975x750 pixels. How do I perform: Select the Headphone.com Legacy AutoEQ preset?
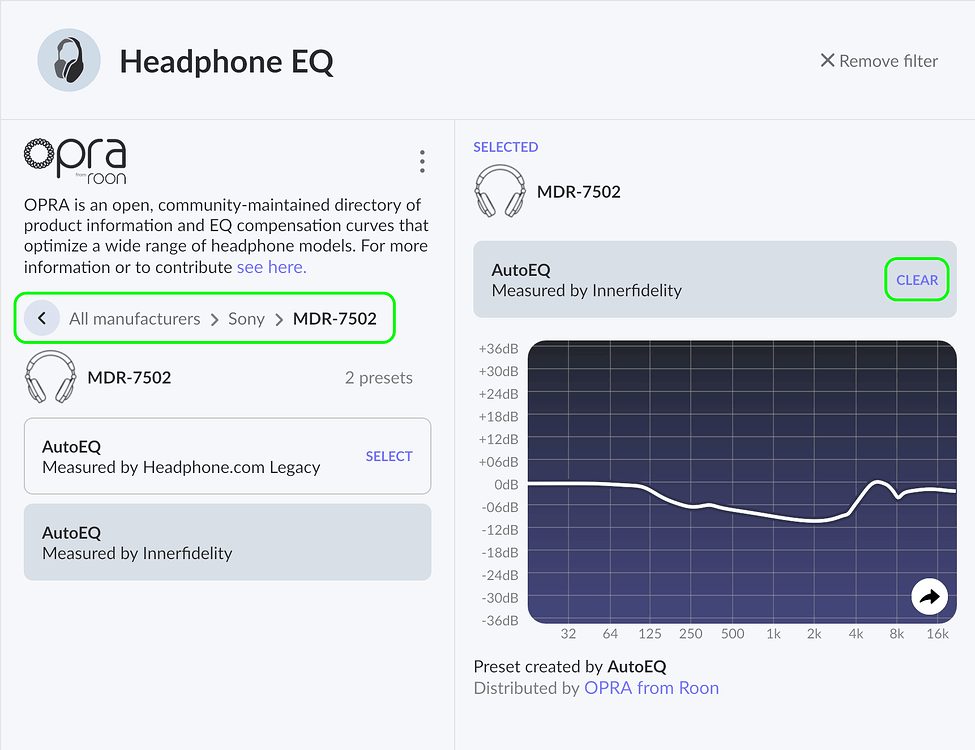tap(389, 456)
